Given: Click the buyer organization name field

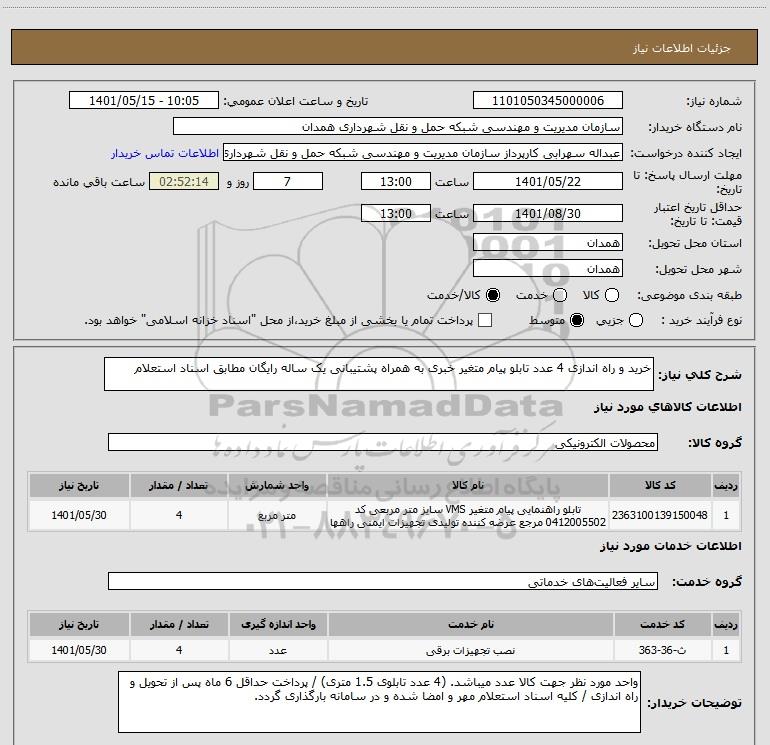Looking at the screenshot, I should click(x=398, y=126).
